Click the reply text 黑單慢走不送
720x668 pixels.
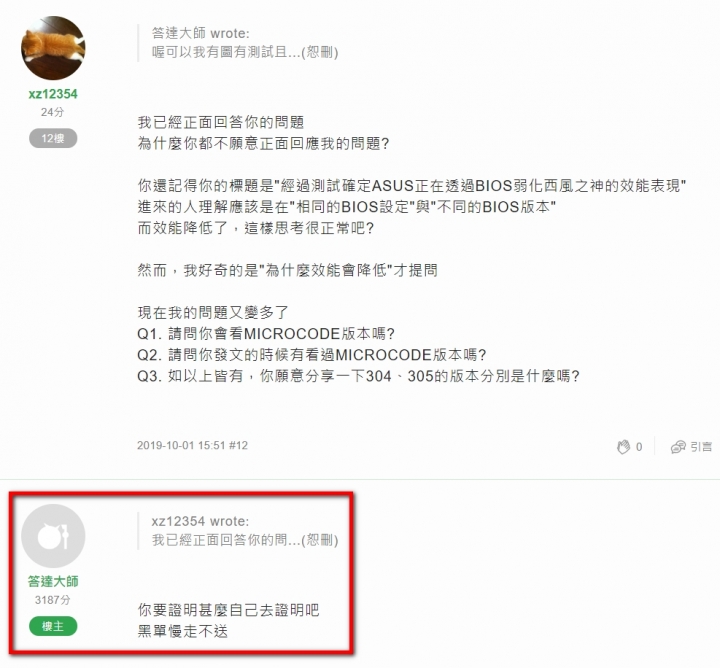[x=183, y=631]
